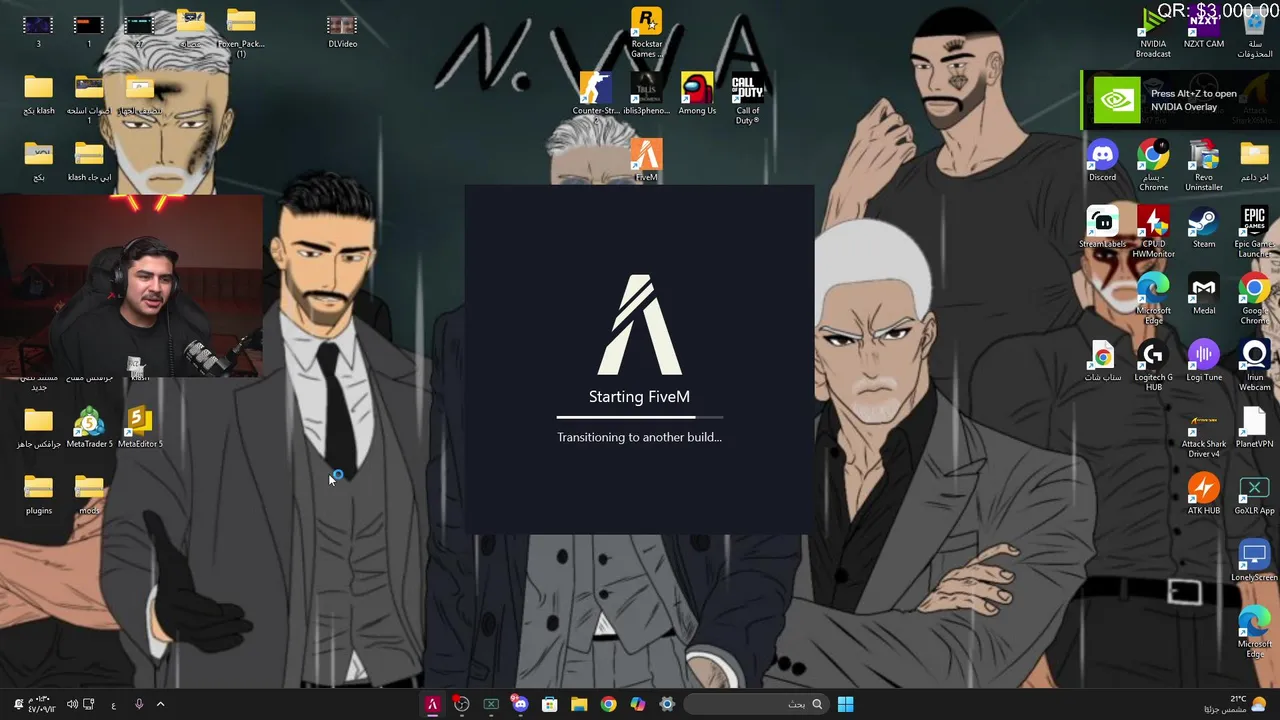Expand the hidden system tray icons
1280x720 pixels.
coord(160,704)
